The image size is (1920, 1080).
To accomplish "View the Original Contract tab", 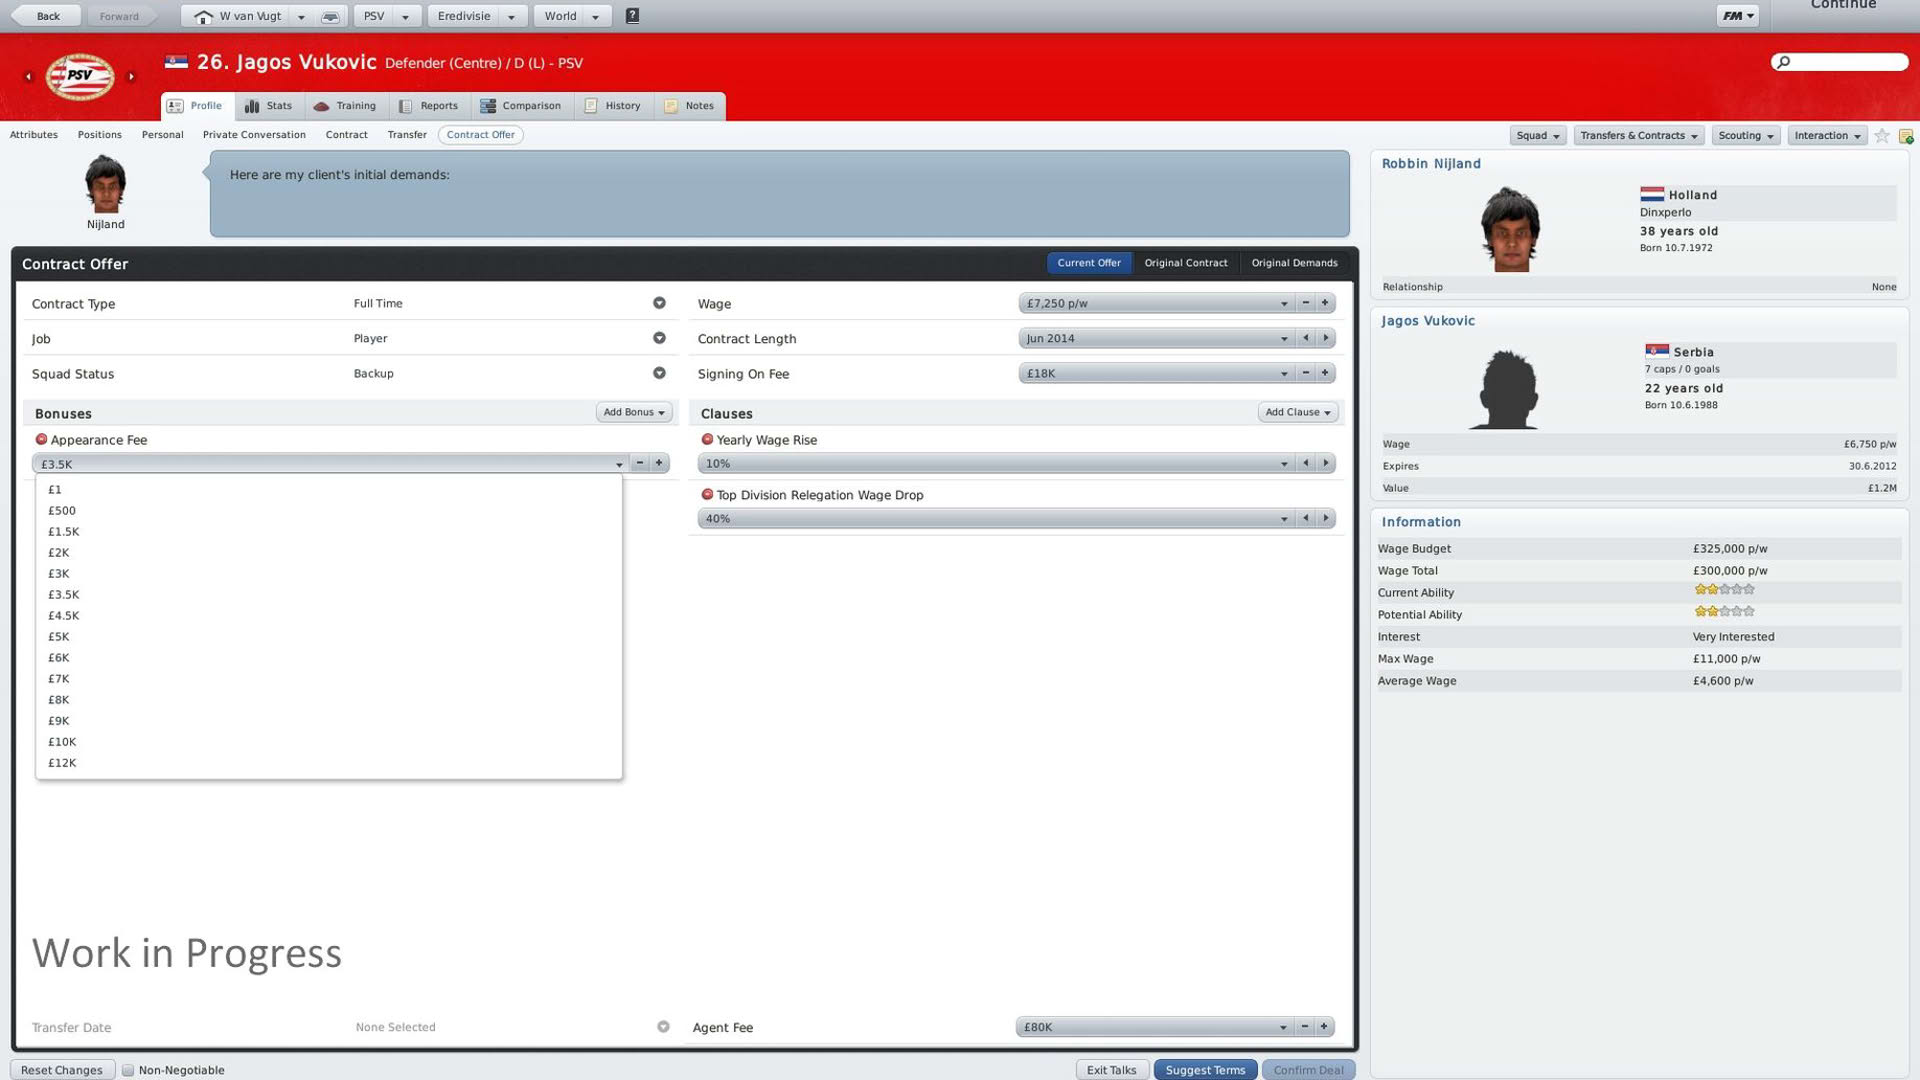I will coord(1186,263).
